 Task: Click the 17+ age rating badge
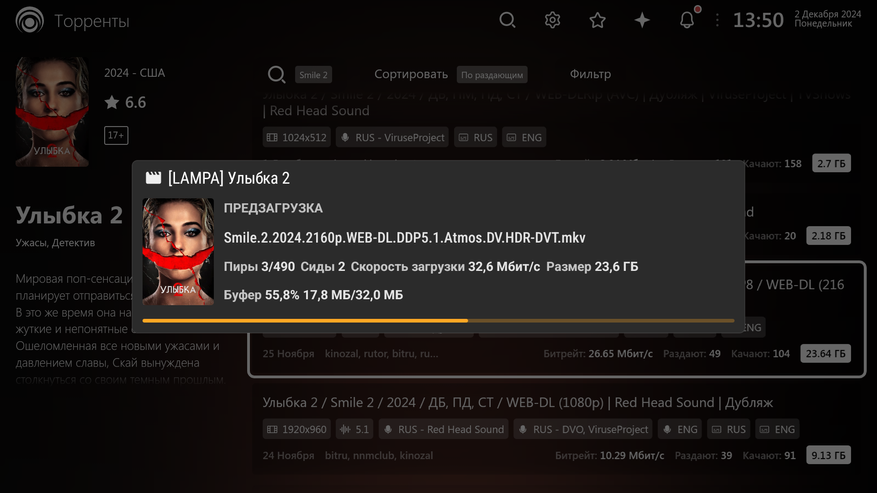(x=116, y=135)
